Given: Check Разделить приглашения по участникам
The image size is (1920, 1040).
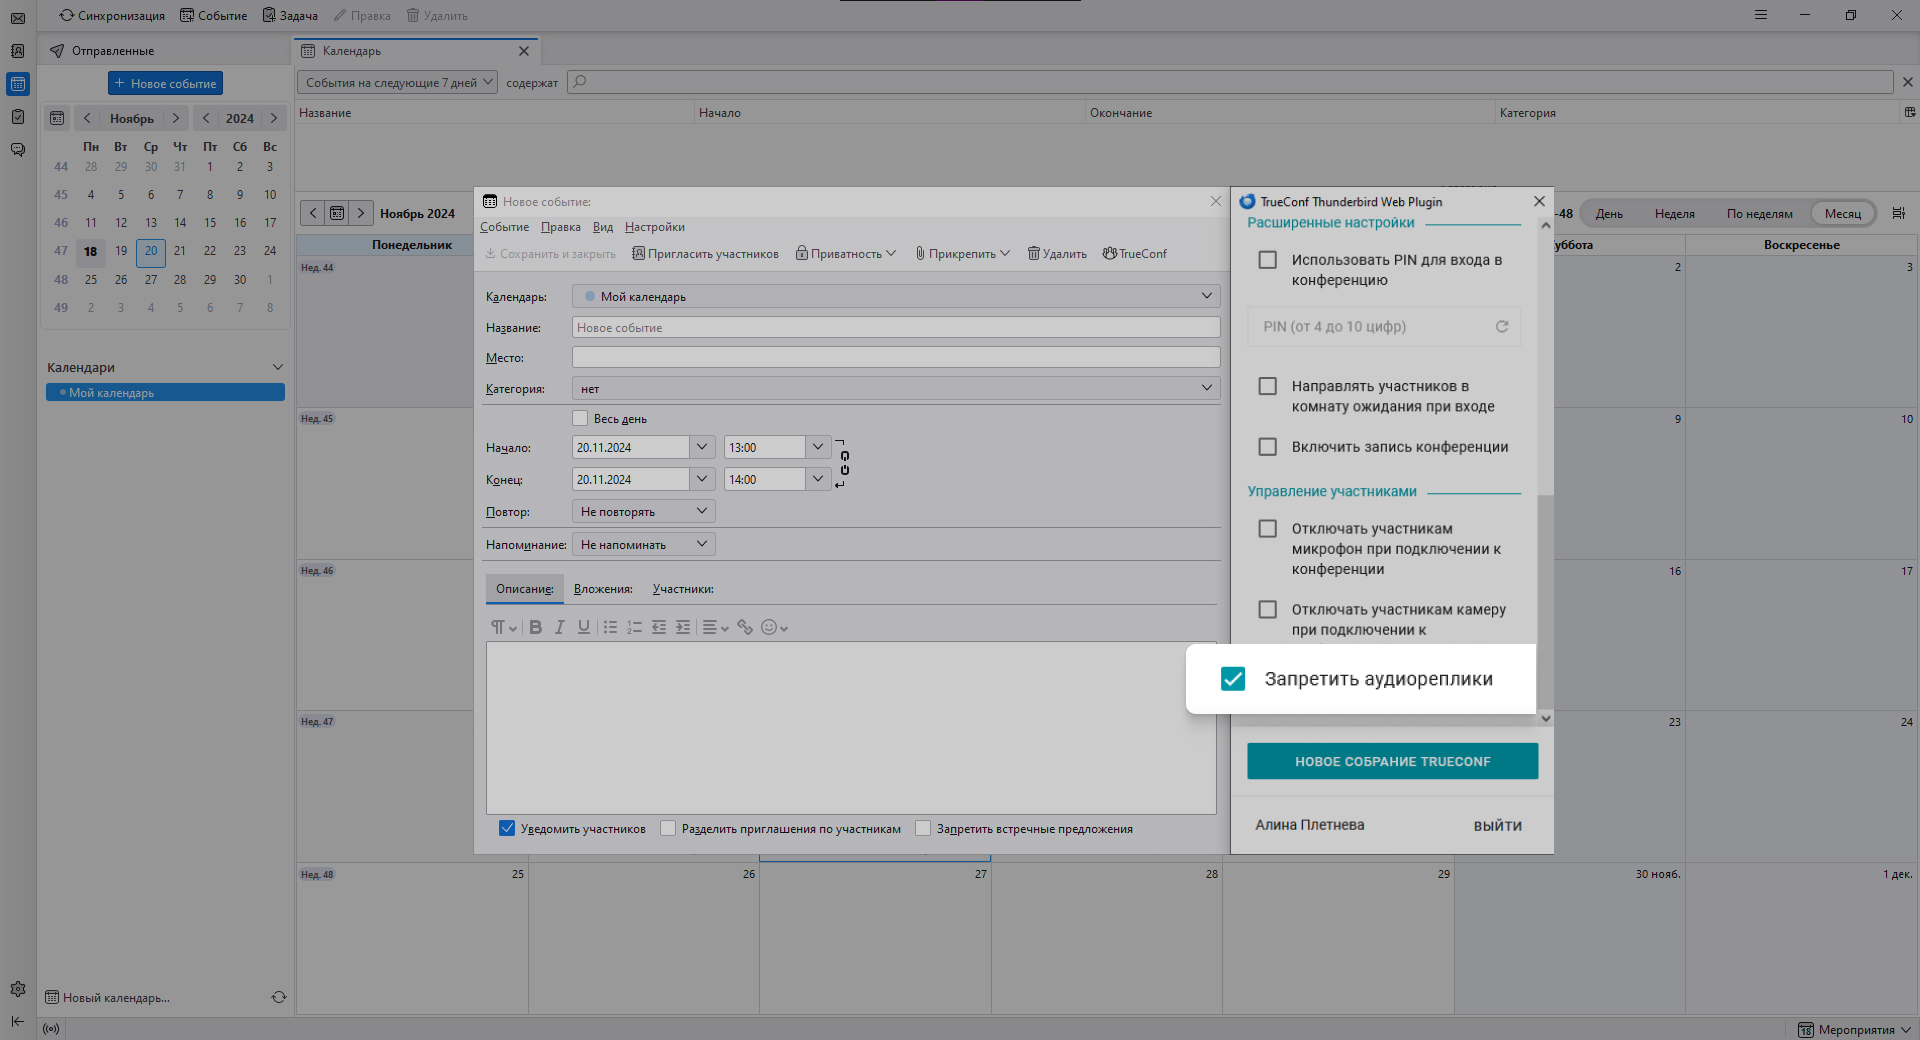Looking at the screenshot, I should 668,828.
